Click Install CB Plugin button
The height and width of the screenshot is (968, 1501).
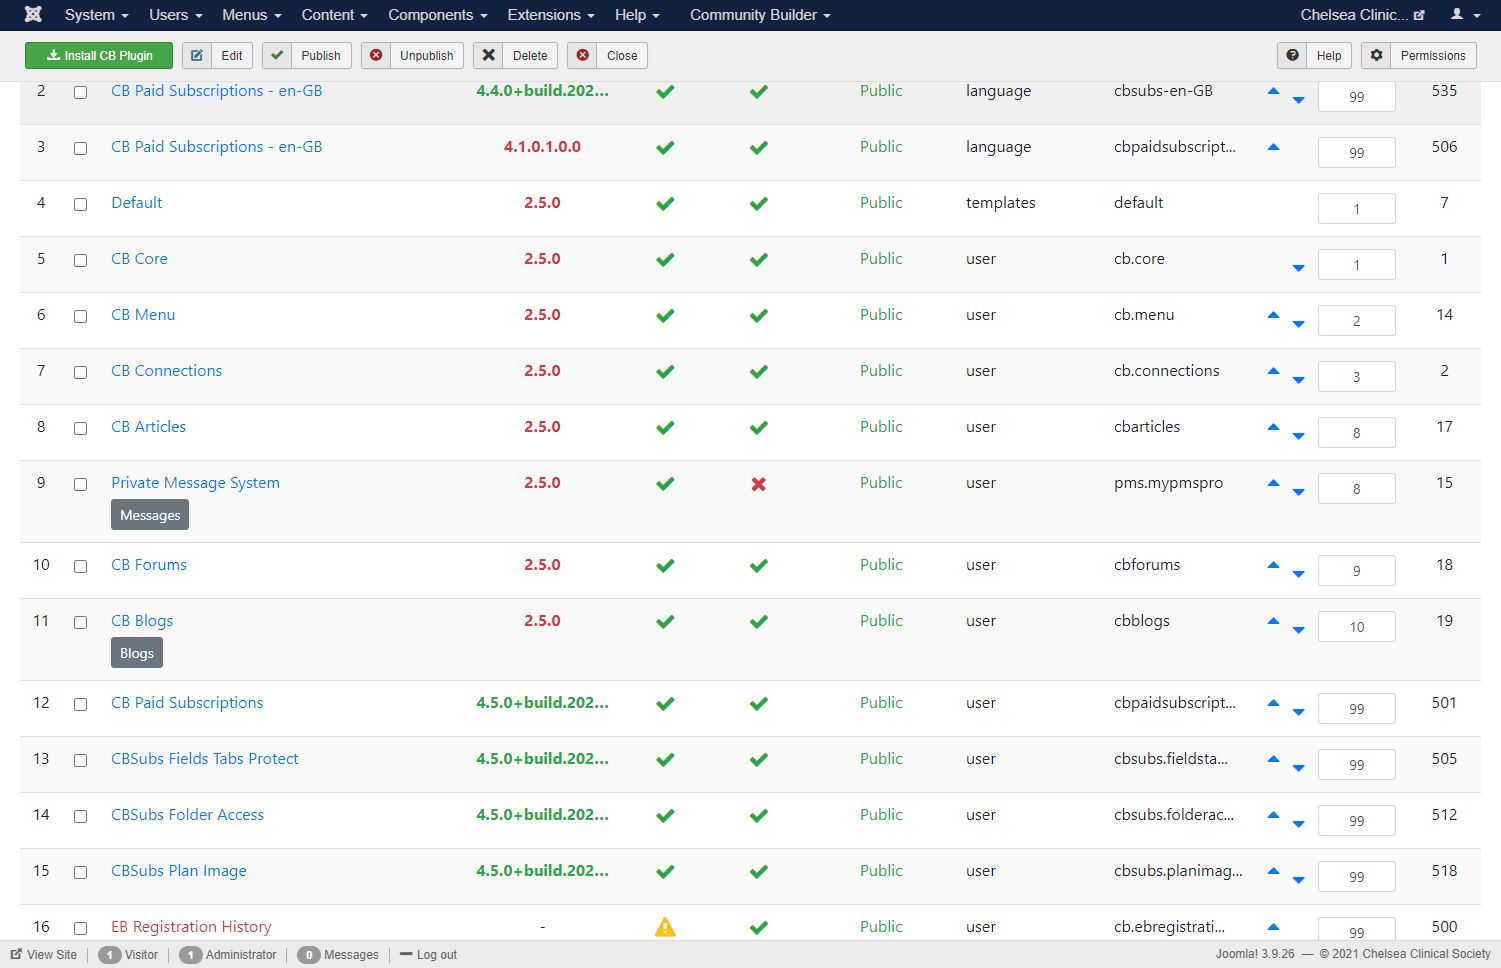(99, 56)
